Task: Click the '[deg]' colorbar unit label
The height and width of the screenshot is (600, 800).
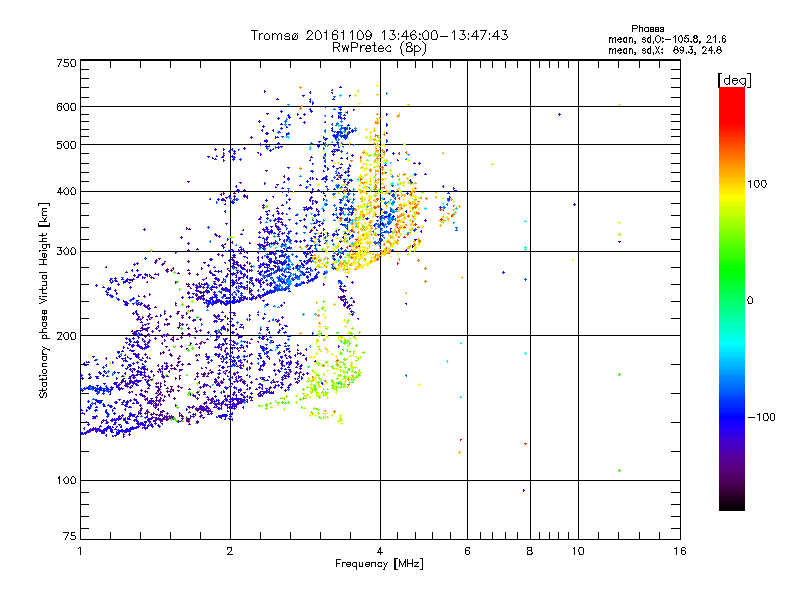Action: point(734,80)
